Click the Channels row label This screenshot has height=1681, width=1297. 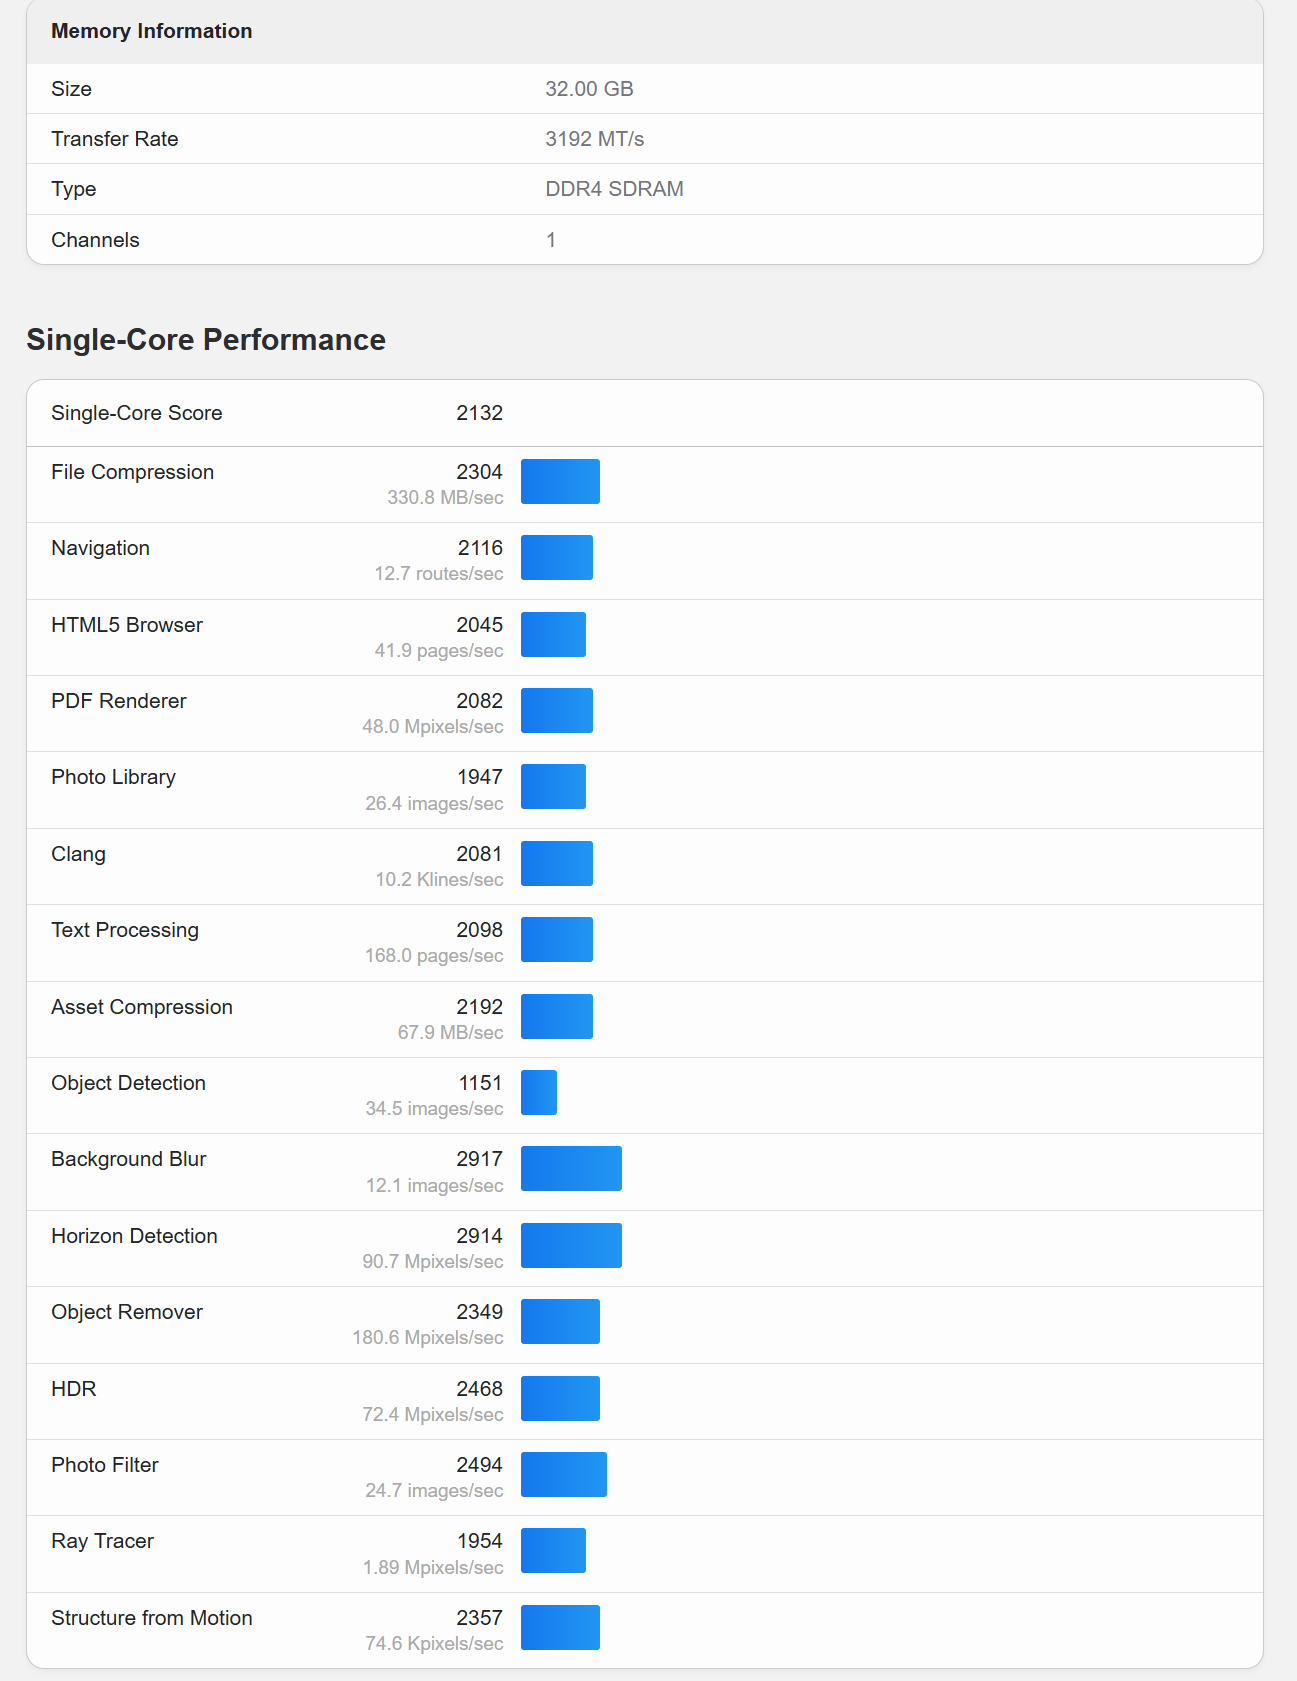(x=95, y=240)
